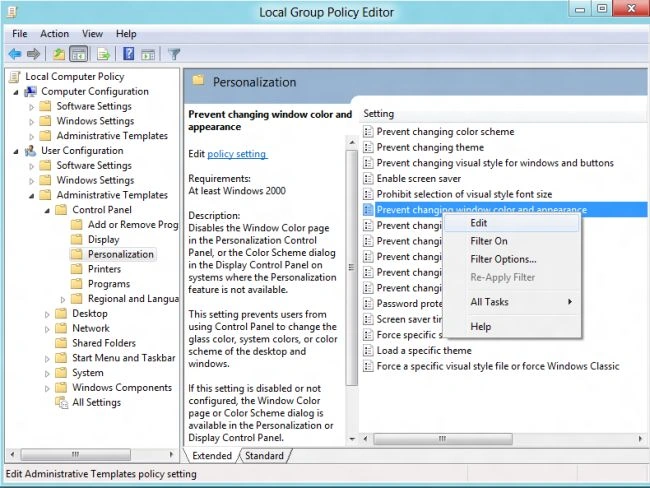Choose Filter Options from context menu

click(x=512, y=259)
